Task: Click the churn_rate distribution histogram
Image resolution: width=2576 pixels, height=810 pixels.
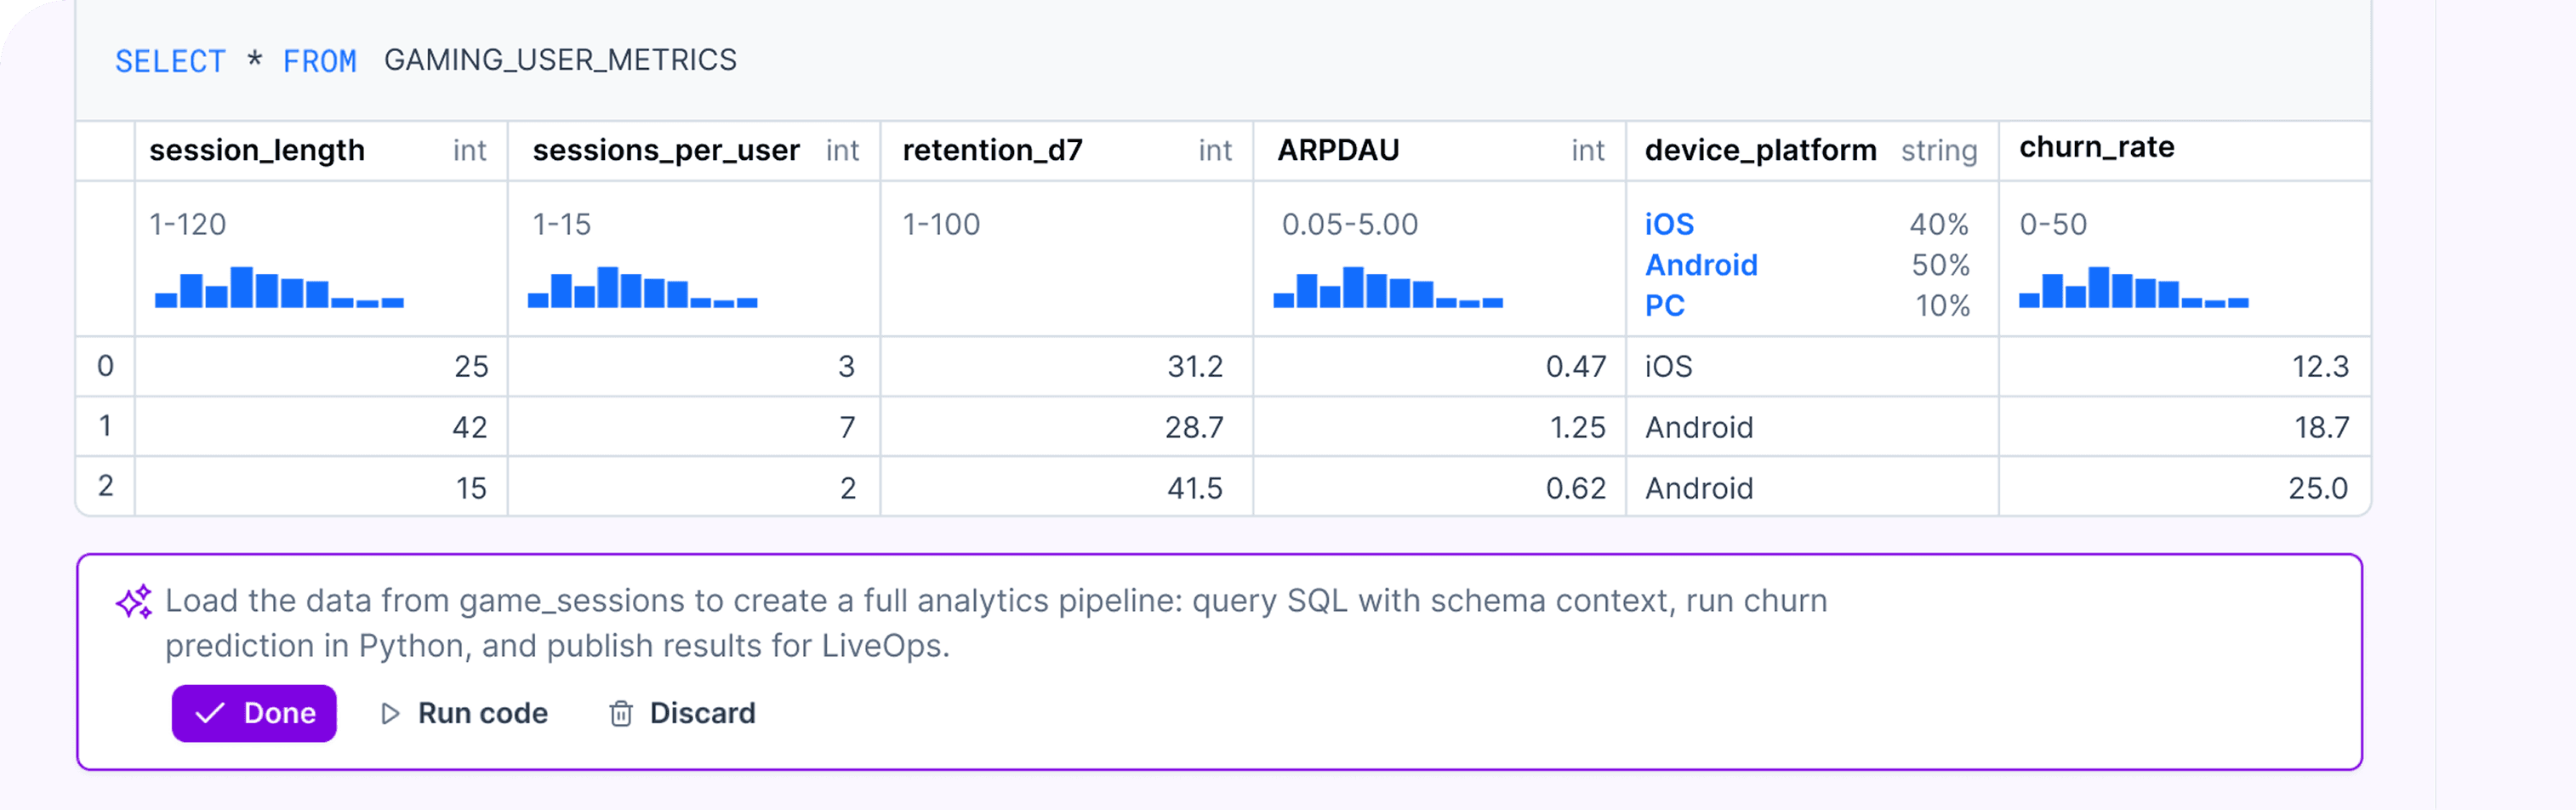Action: coord(2135,292)
